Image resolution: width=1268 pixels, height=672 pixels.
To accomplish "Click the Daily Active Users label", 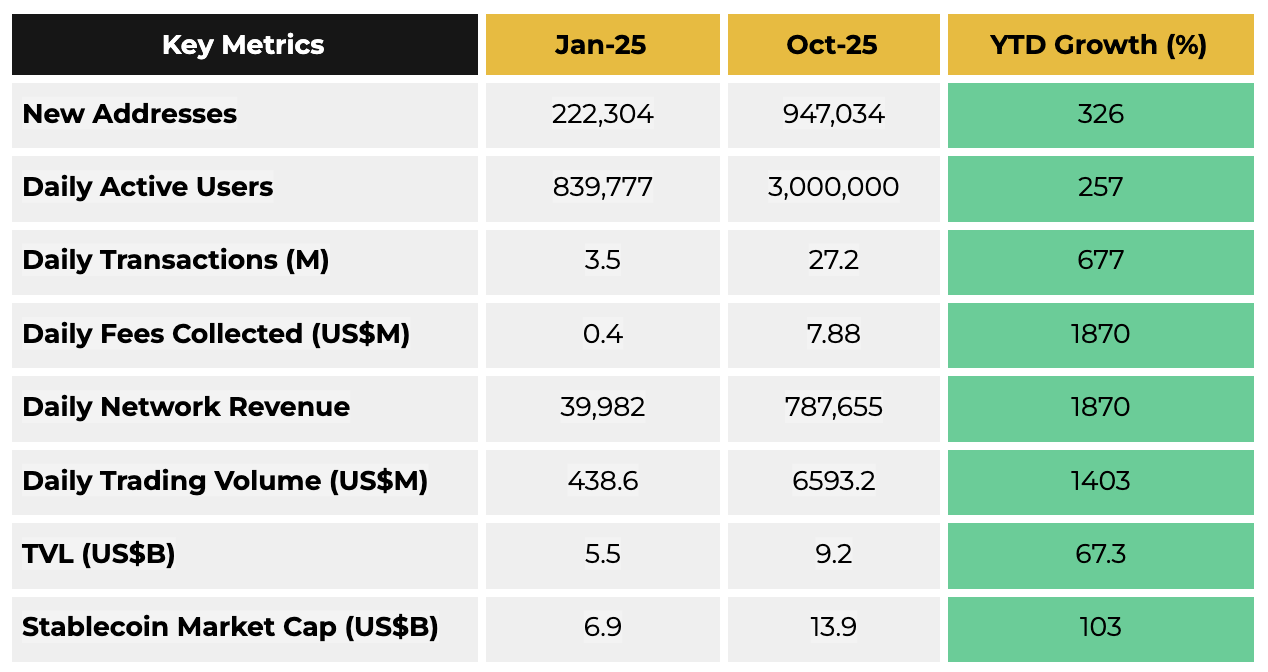I will click(x=148, y=187).
